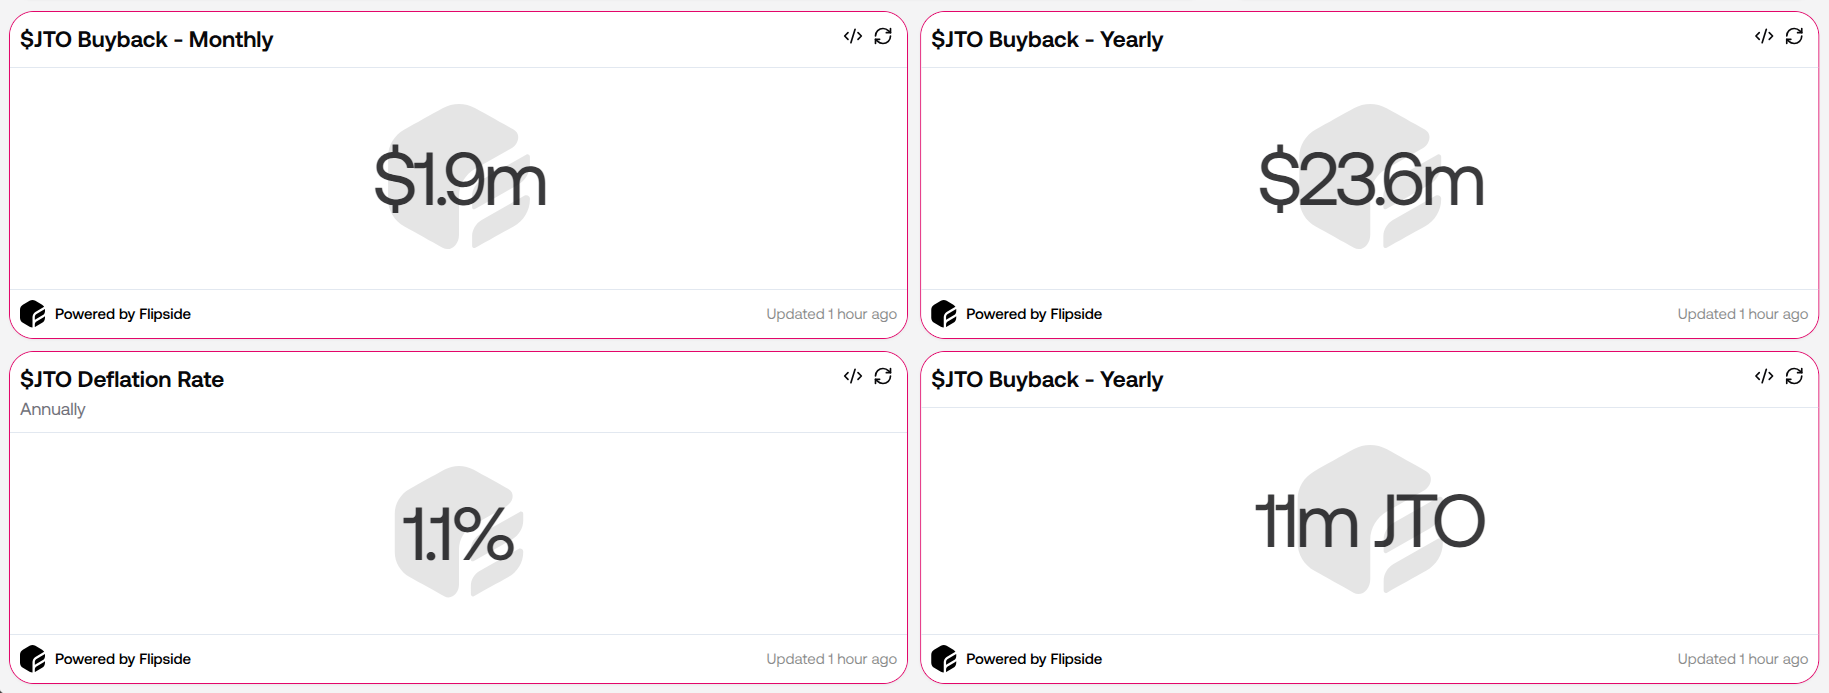Click the $JTO Deflation Rate title
The width and height of the screenshot is (1829, 693).
pos(121,379)
